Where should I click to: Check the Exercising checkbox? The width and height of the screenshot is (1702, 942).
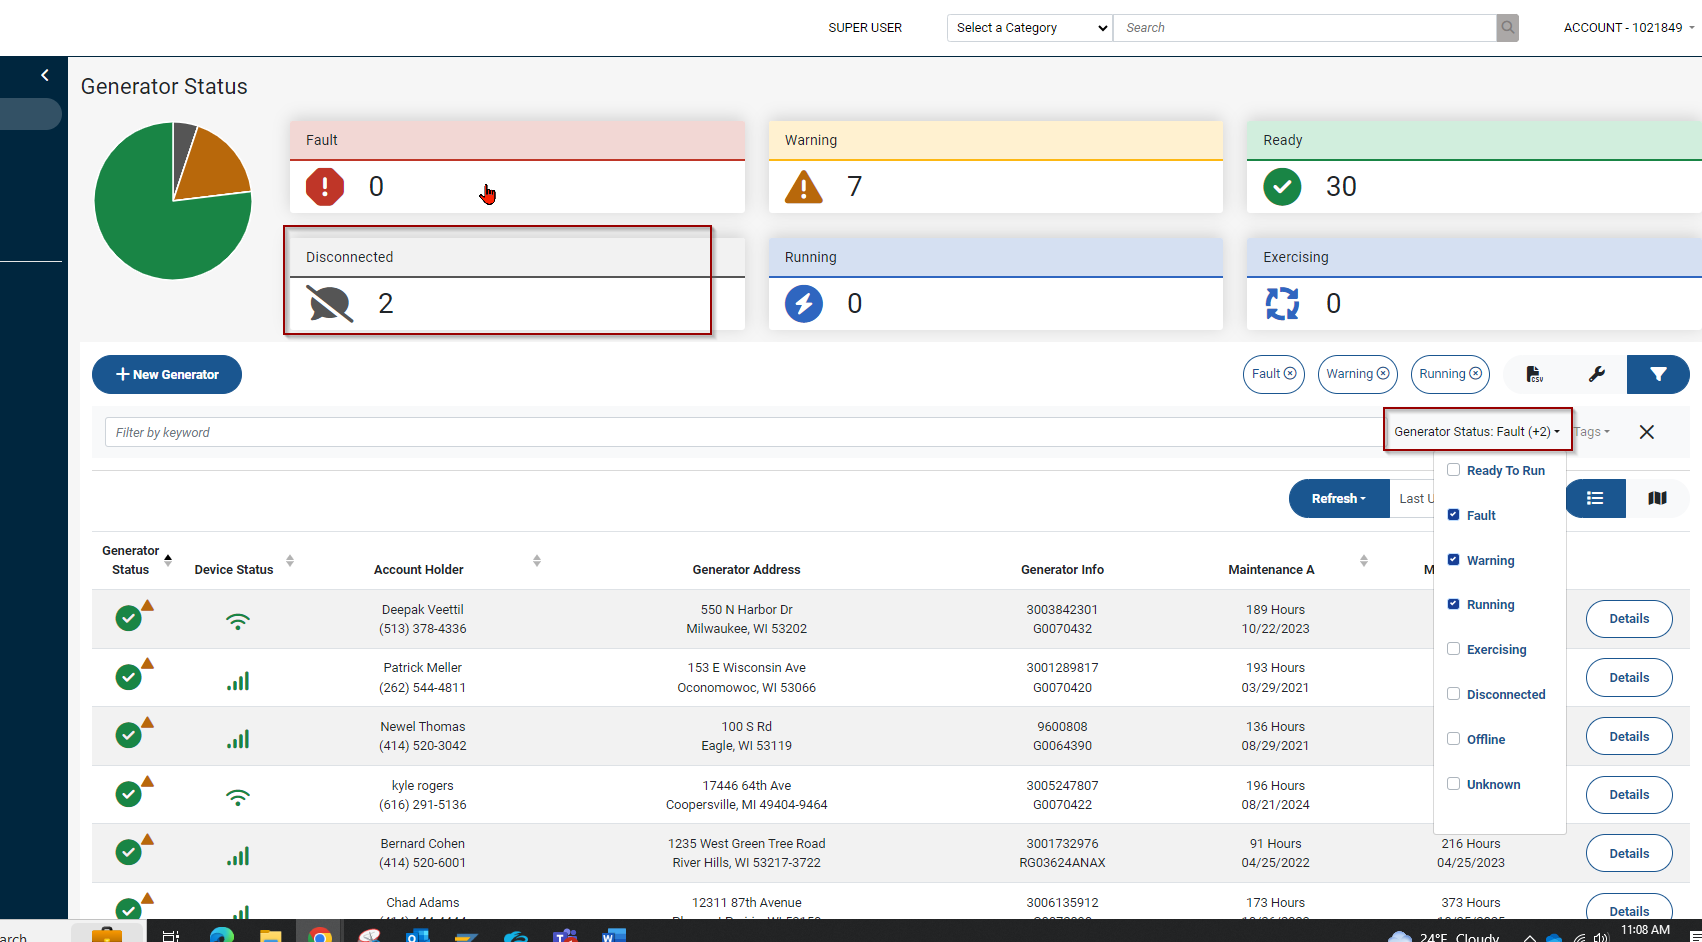click(x=1454, y=649)
